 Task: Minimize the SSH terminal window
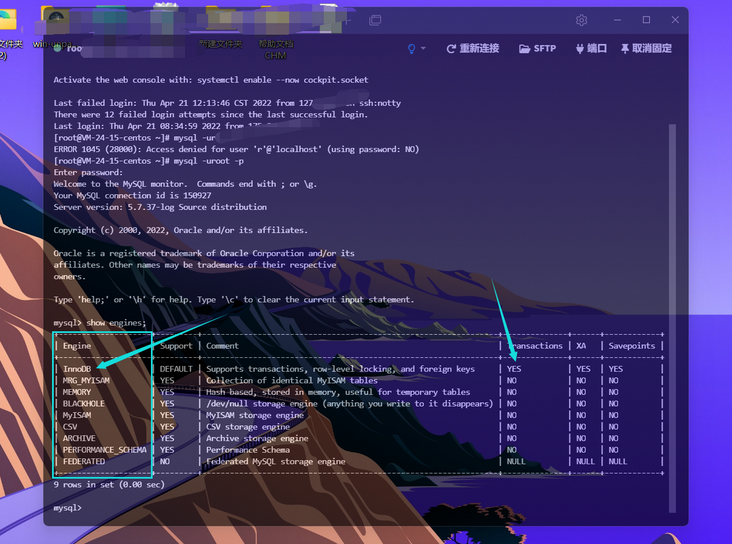(618, 20)
